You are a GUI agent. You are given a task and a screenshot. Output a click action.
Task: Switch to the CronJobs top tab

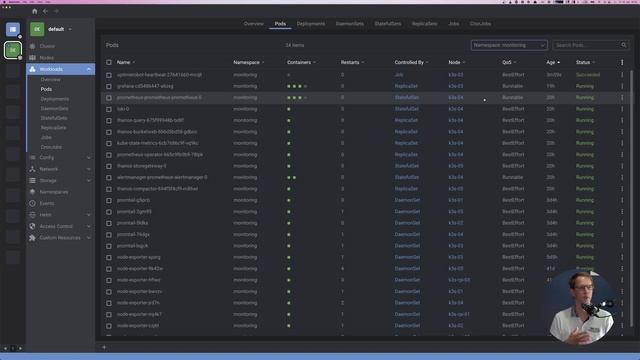tap(480, 24)
